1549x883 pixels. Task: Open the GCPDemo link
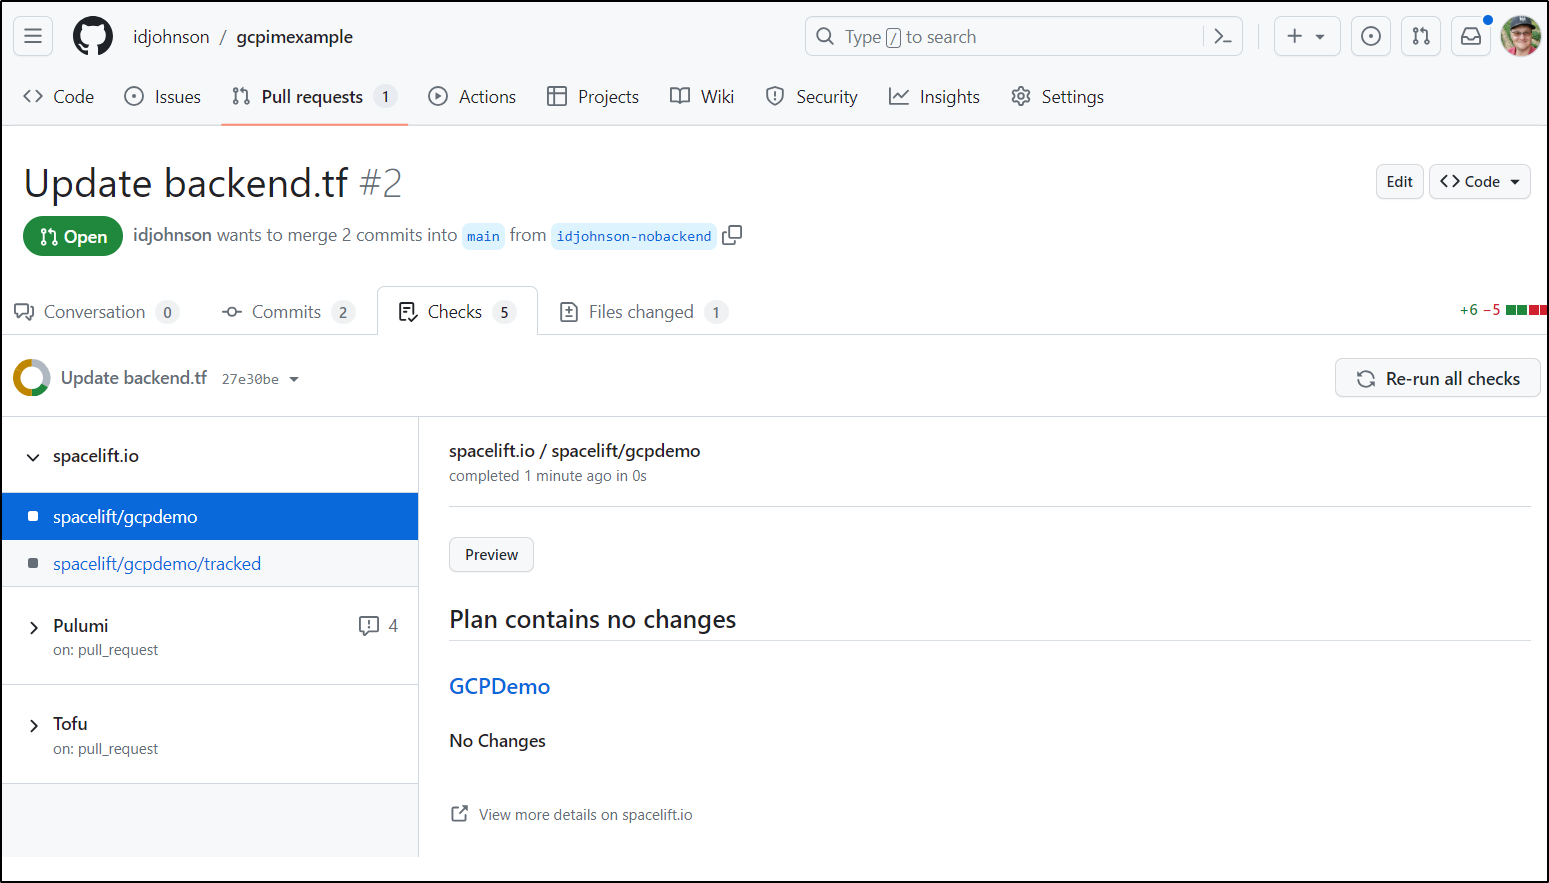point(499,686)
